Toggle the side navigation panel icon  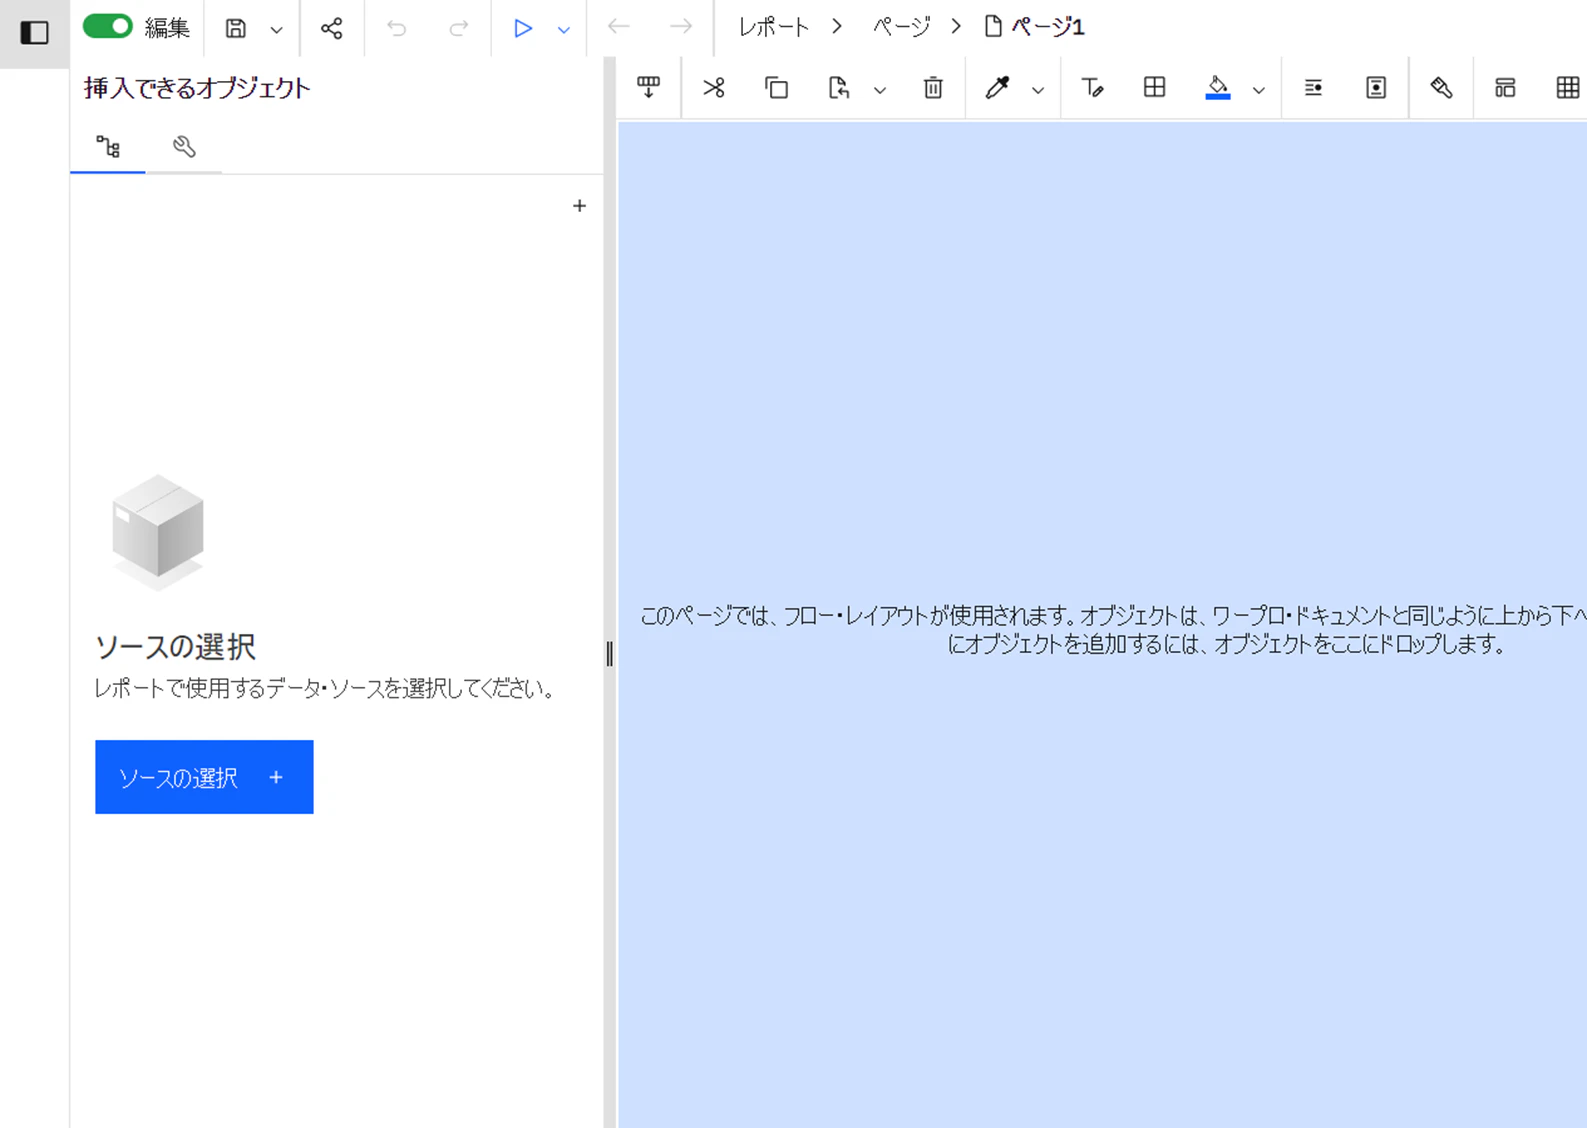pyautogui.click(x=34, y=32)
